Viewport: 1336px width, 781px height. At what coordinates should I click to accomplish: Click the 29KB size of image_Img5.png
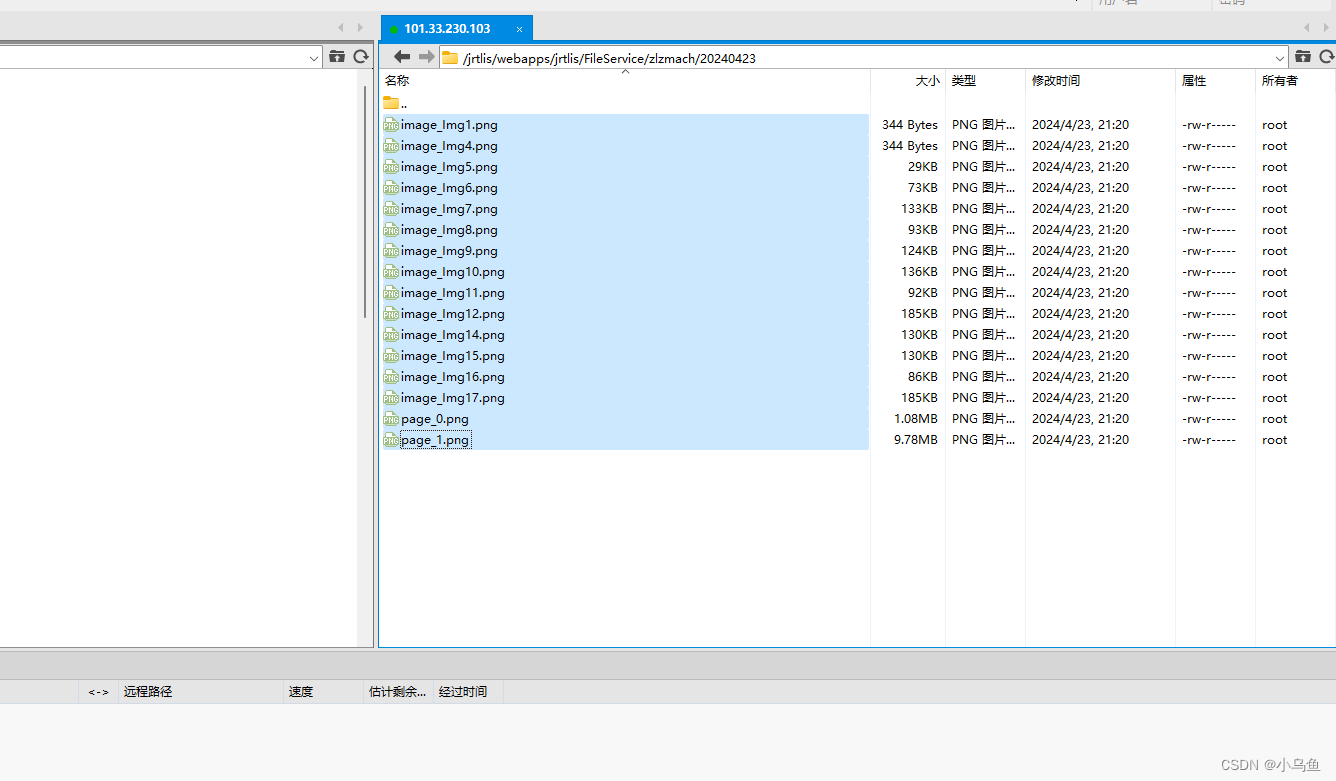tap(923, 167)
